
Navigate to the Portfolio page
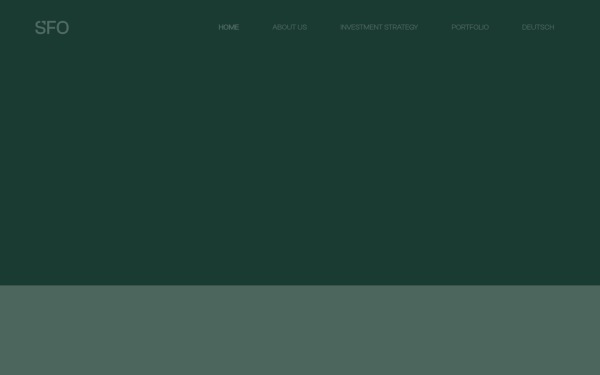point(470,27)
